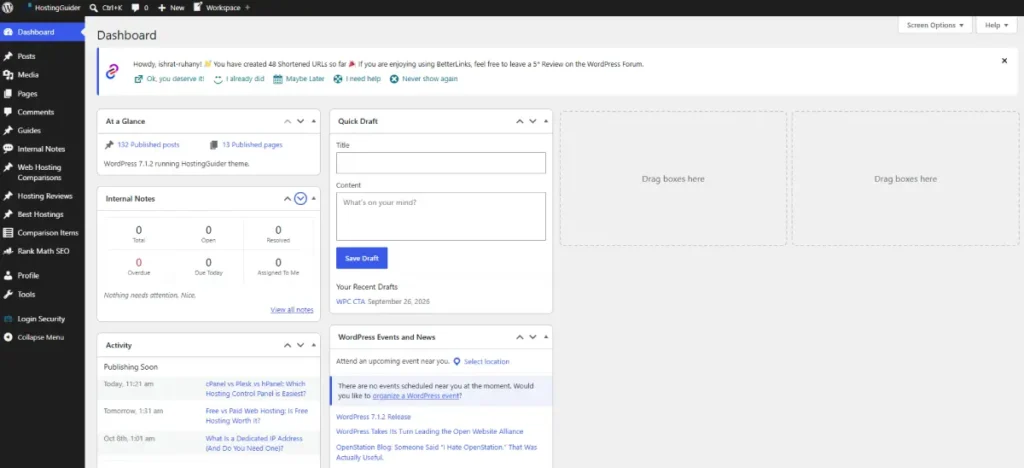Move At a Glance widget down
The image size is (1024, 468).
click(300, 121)
